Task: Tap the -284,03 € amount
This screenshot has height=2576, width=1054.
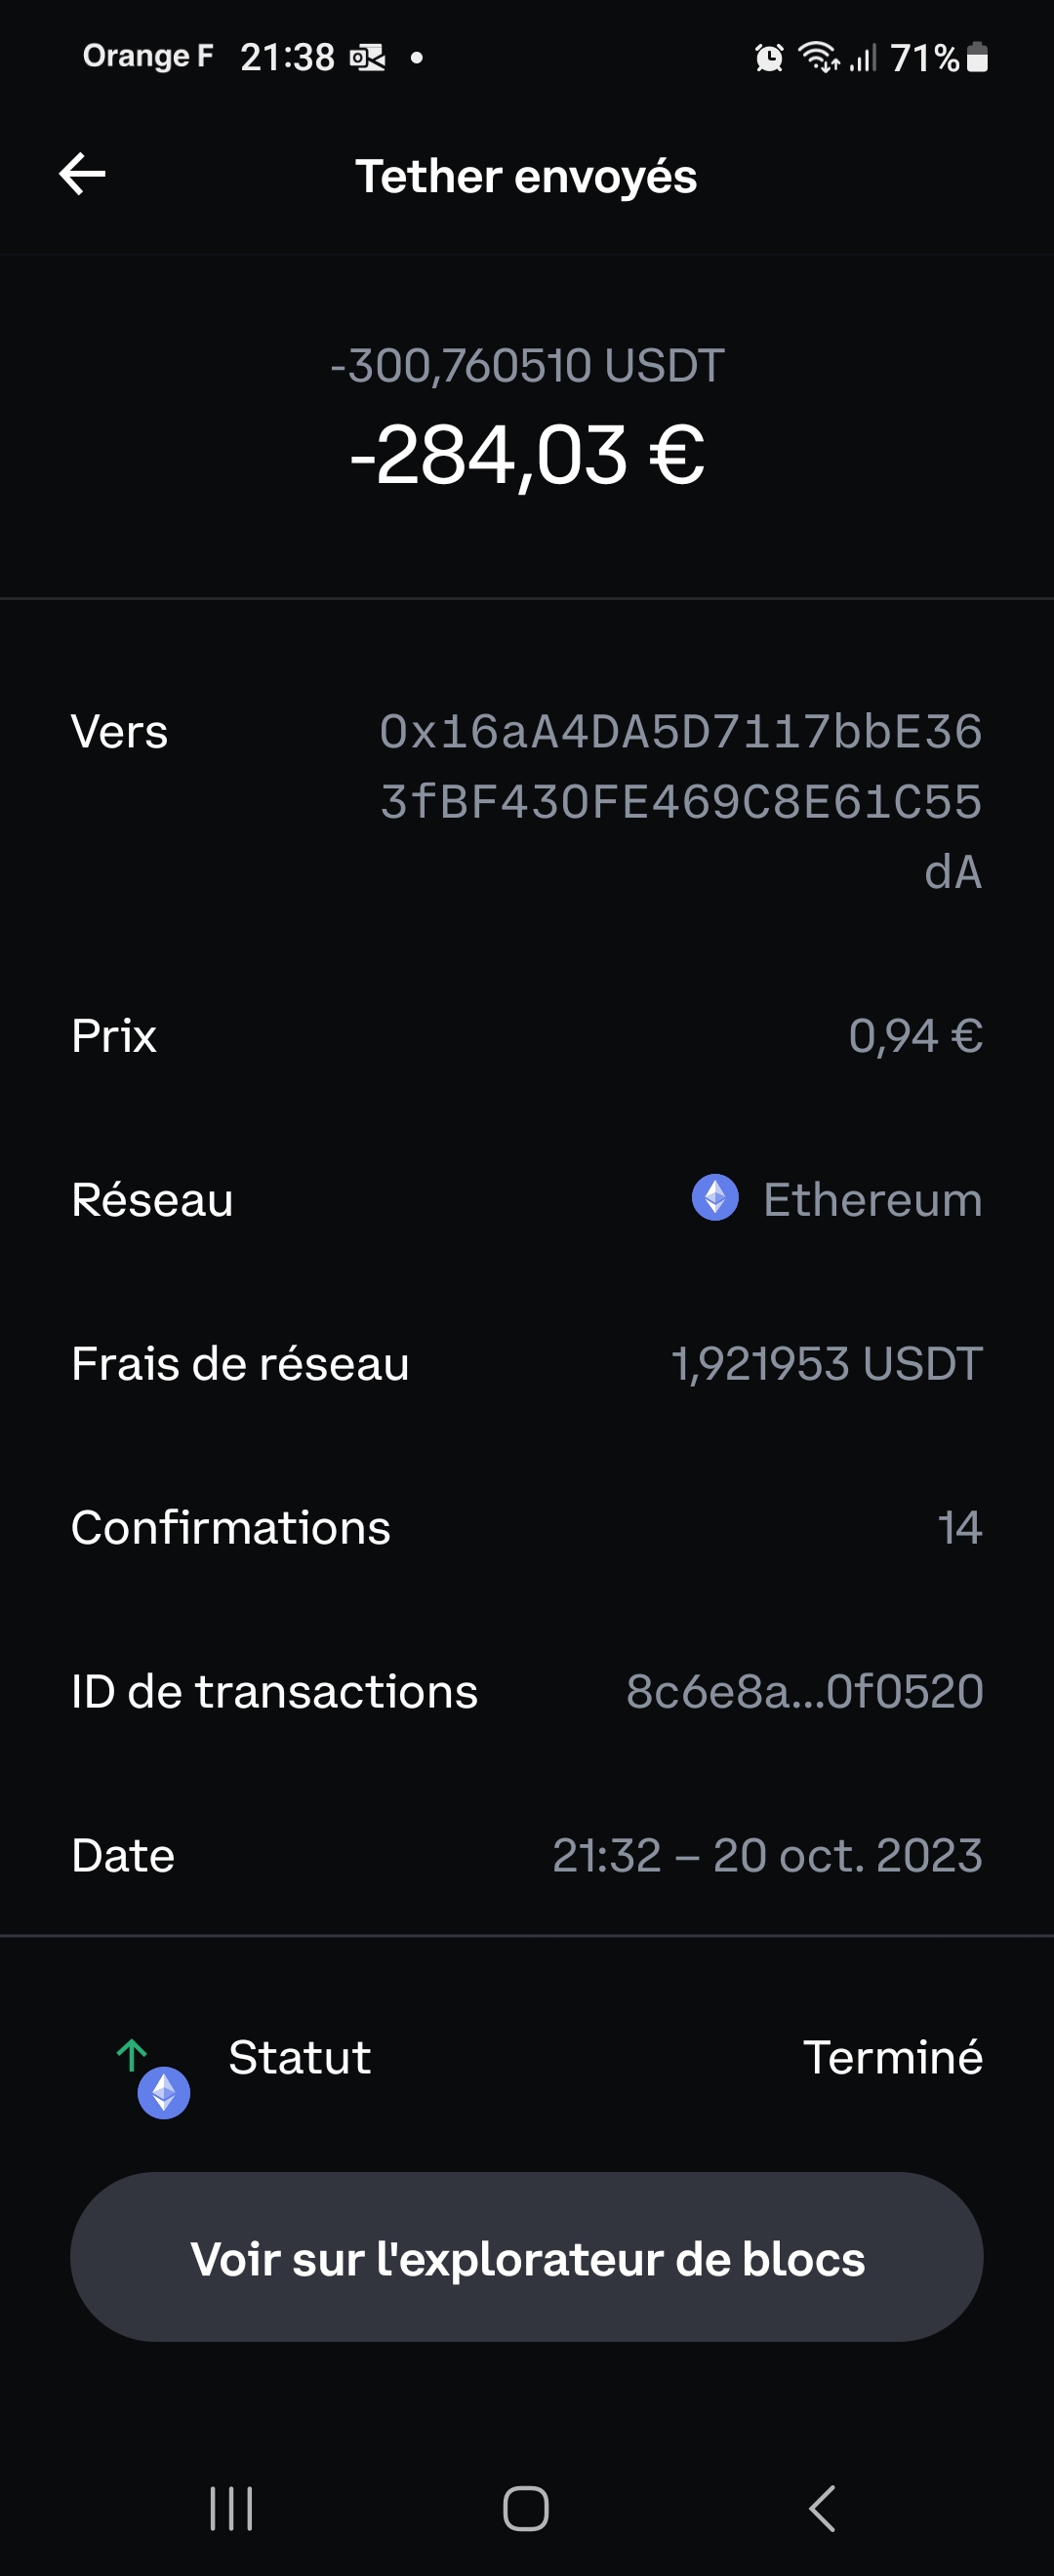Action: 527,455
